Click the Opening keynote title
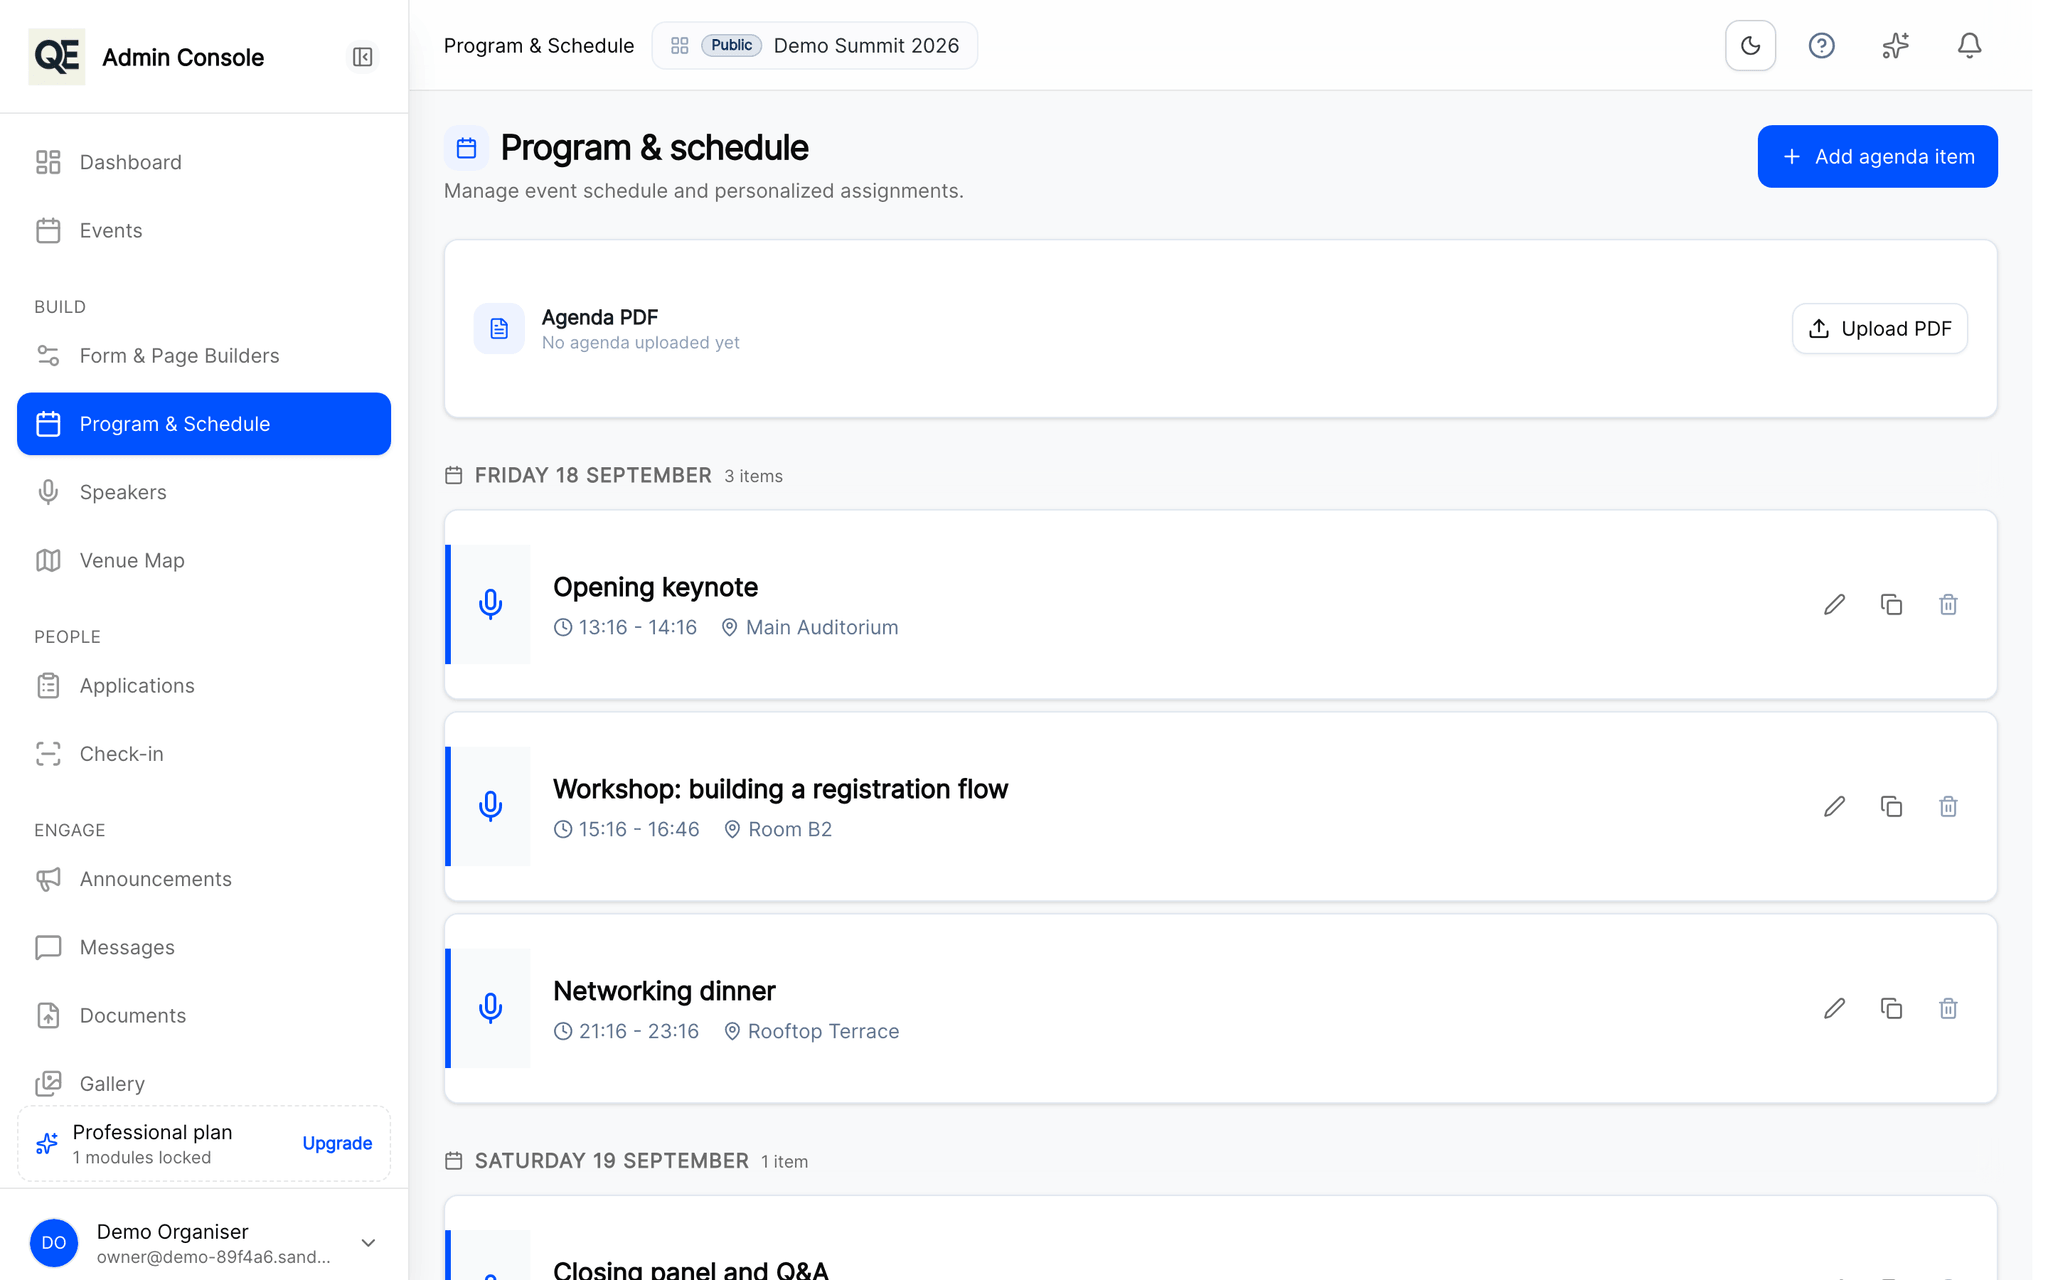 [x=655, y=587]
